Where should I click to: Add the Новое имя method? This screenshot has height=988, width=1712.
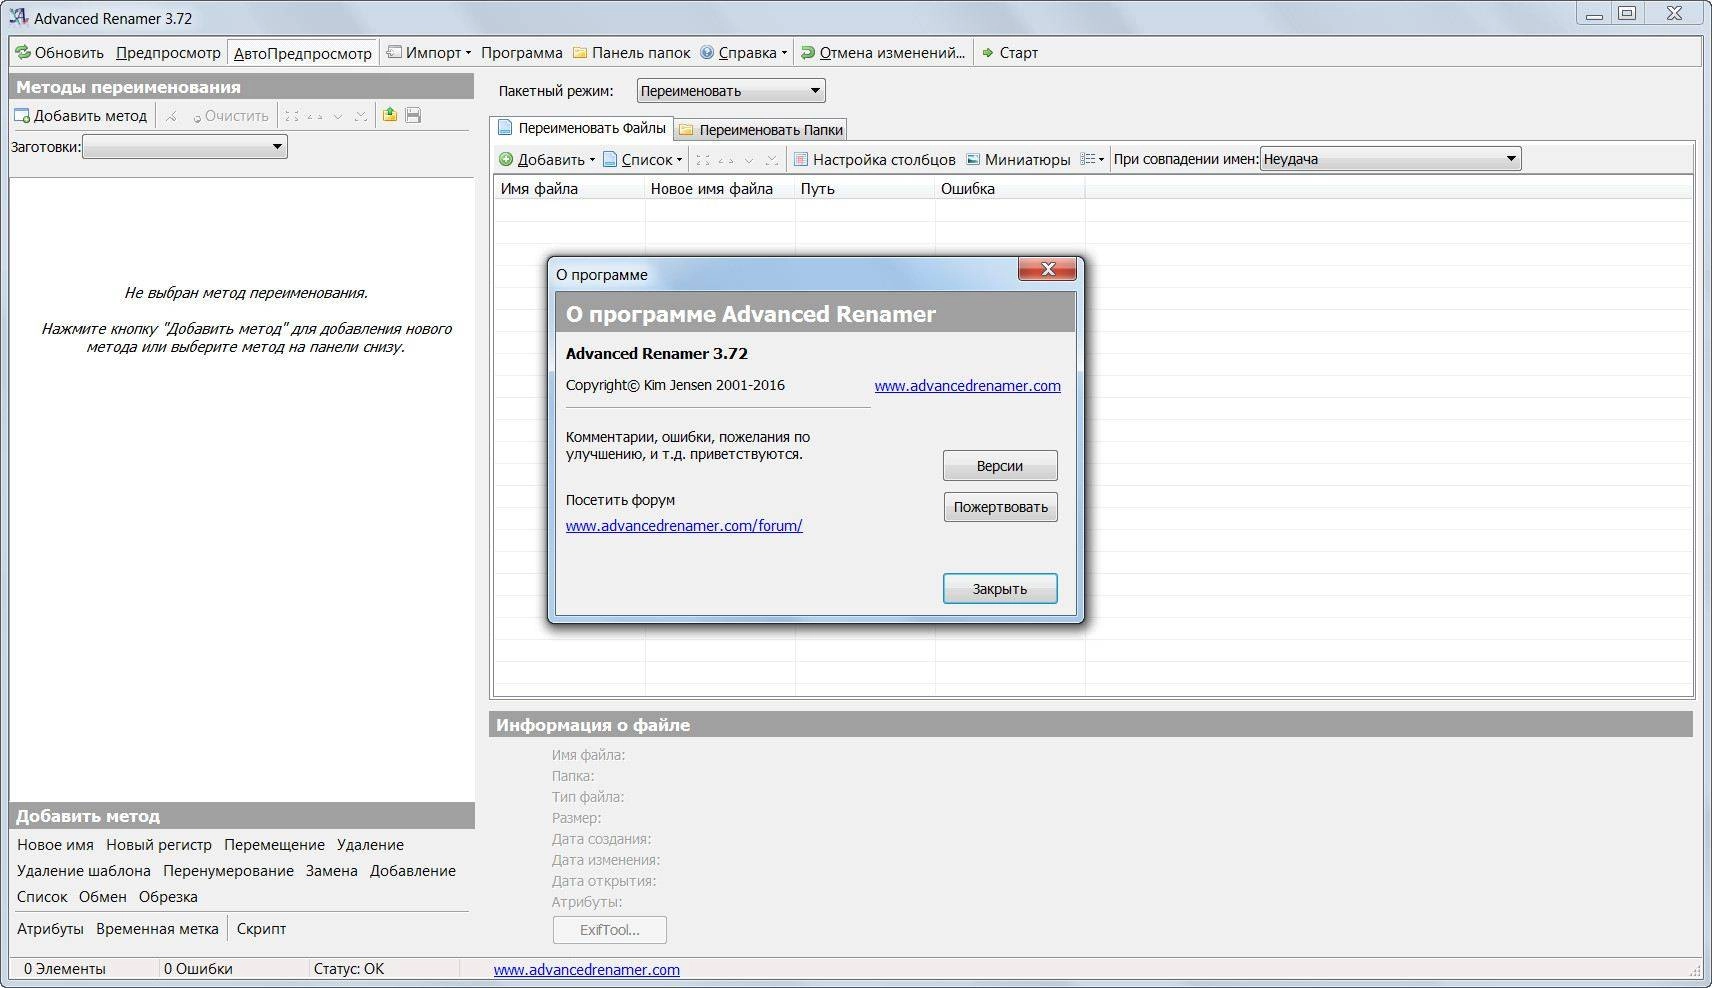pos(55,845)
